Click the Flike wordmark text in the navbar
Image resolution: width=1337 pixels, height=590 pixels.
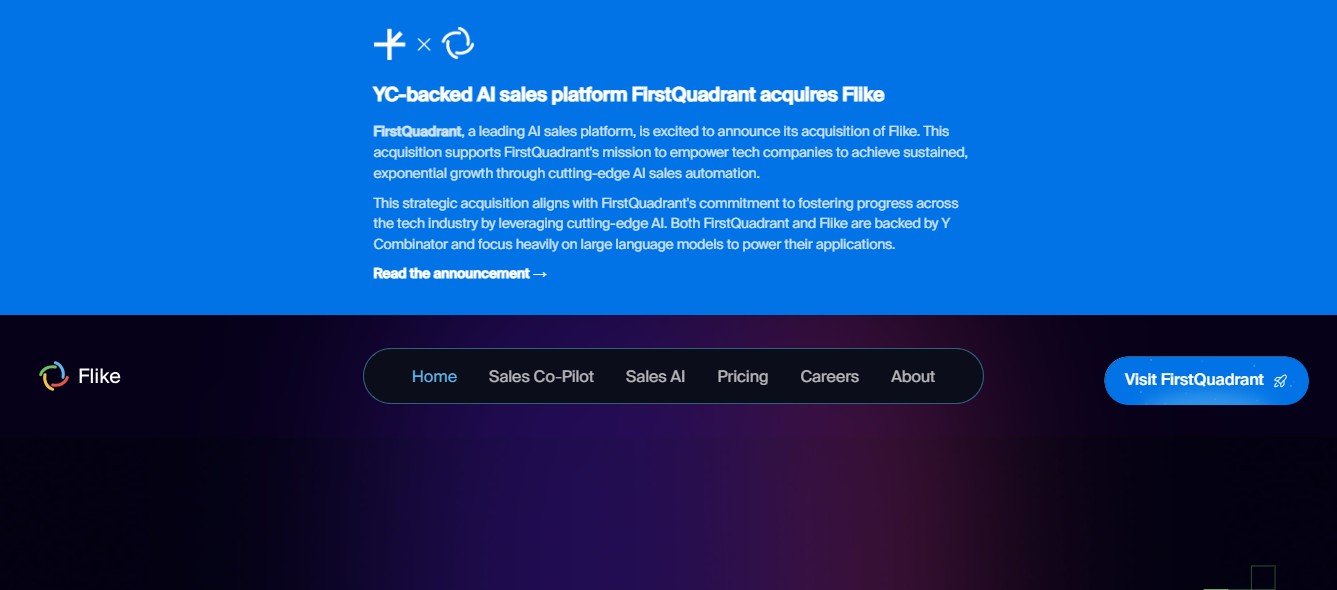coord(99,377)
